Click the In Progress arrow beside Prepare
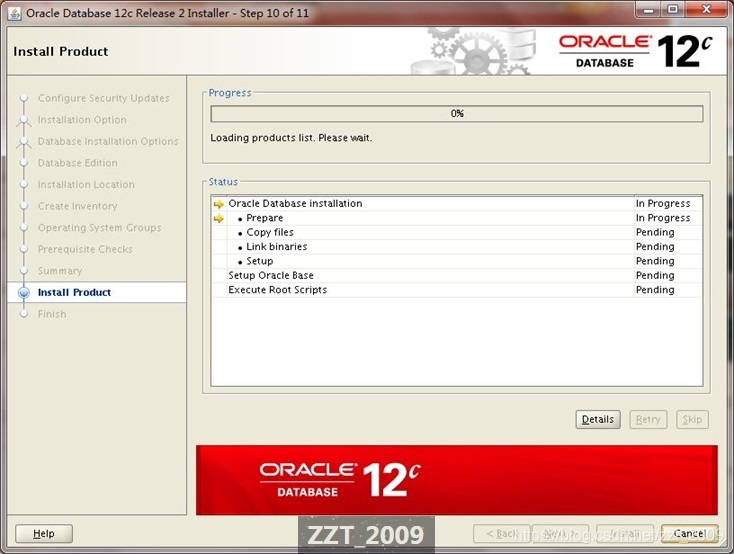 pyautogui.click(x=219, y=219)
